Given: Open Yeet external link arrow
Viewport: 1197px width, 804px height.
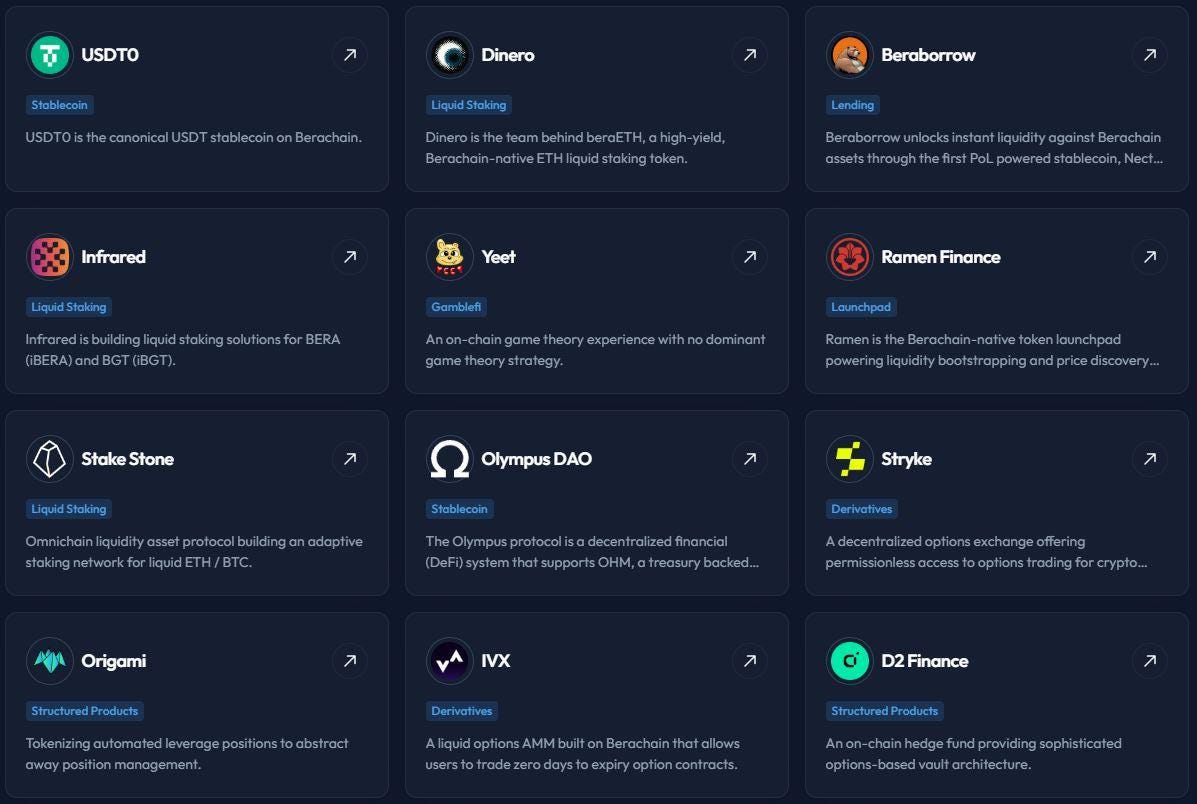Looking at the screenshot, I should click(750, 257).
